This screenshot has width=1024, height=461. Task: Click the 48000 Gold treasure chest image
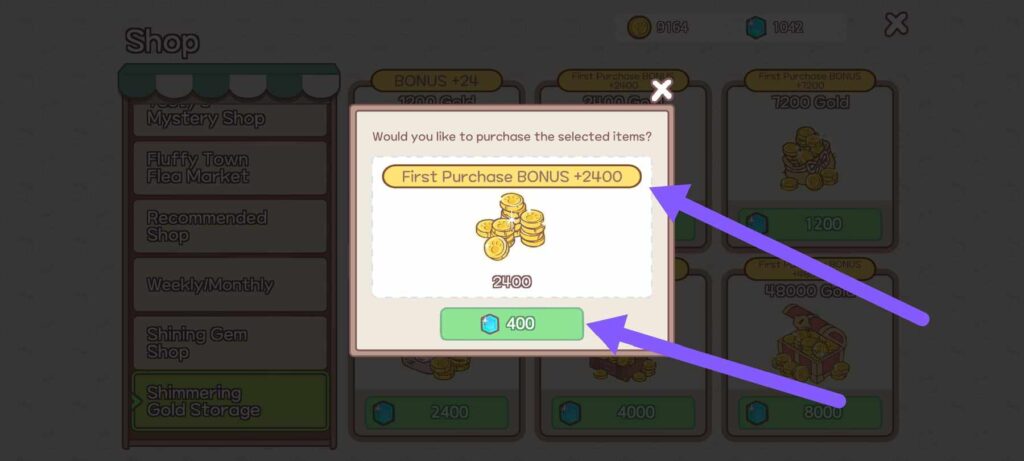pyautogui.click(x=809, y=345)
